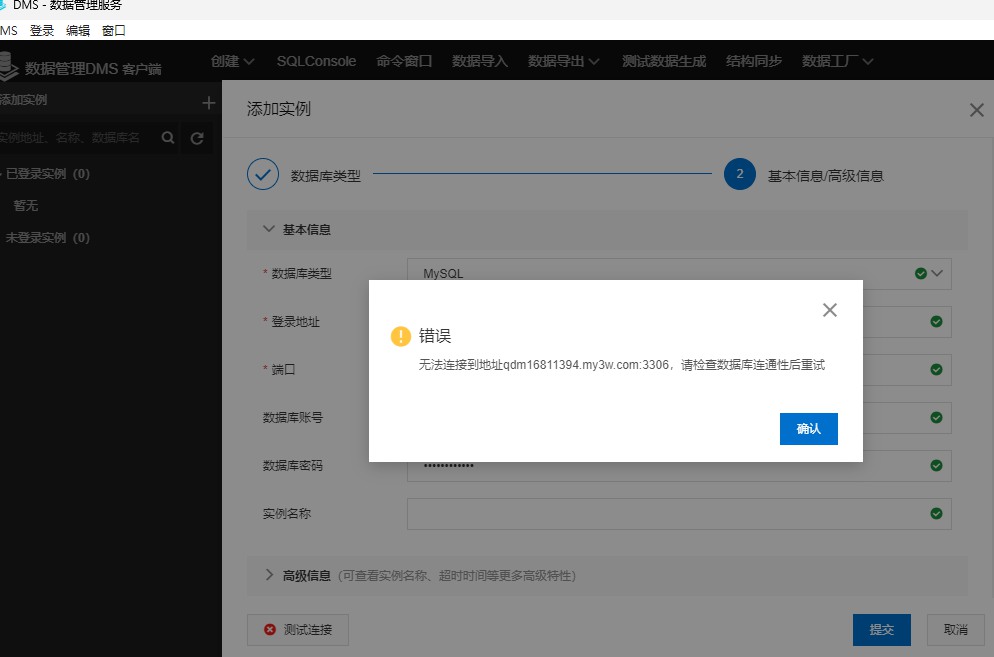
Task: Open 结构同步 in the top navigation
Action: click(x=754, y=62)
